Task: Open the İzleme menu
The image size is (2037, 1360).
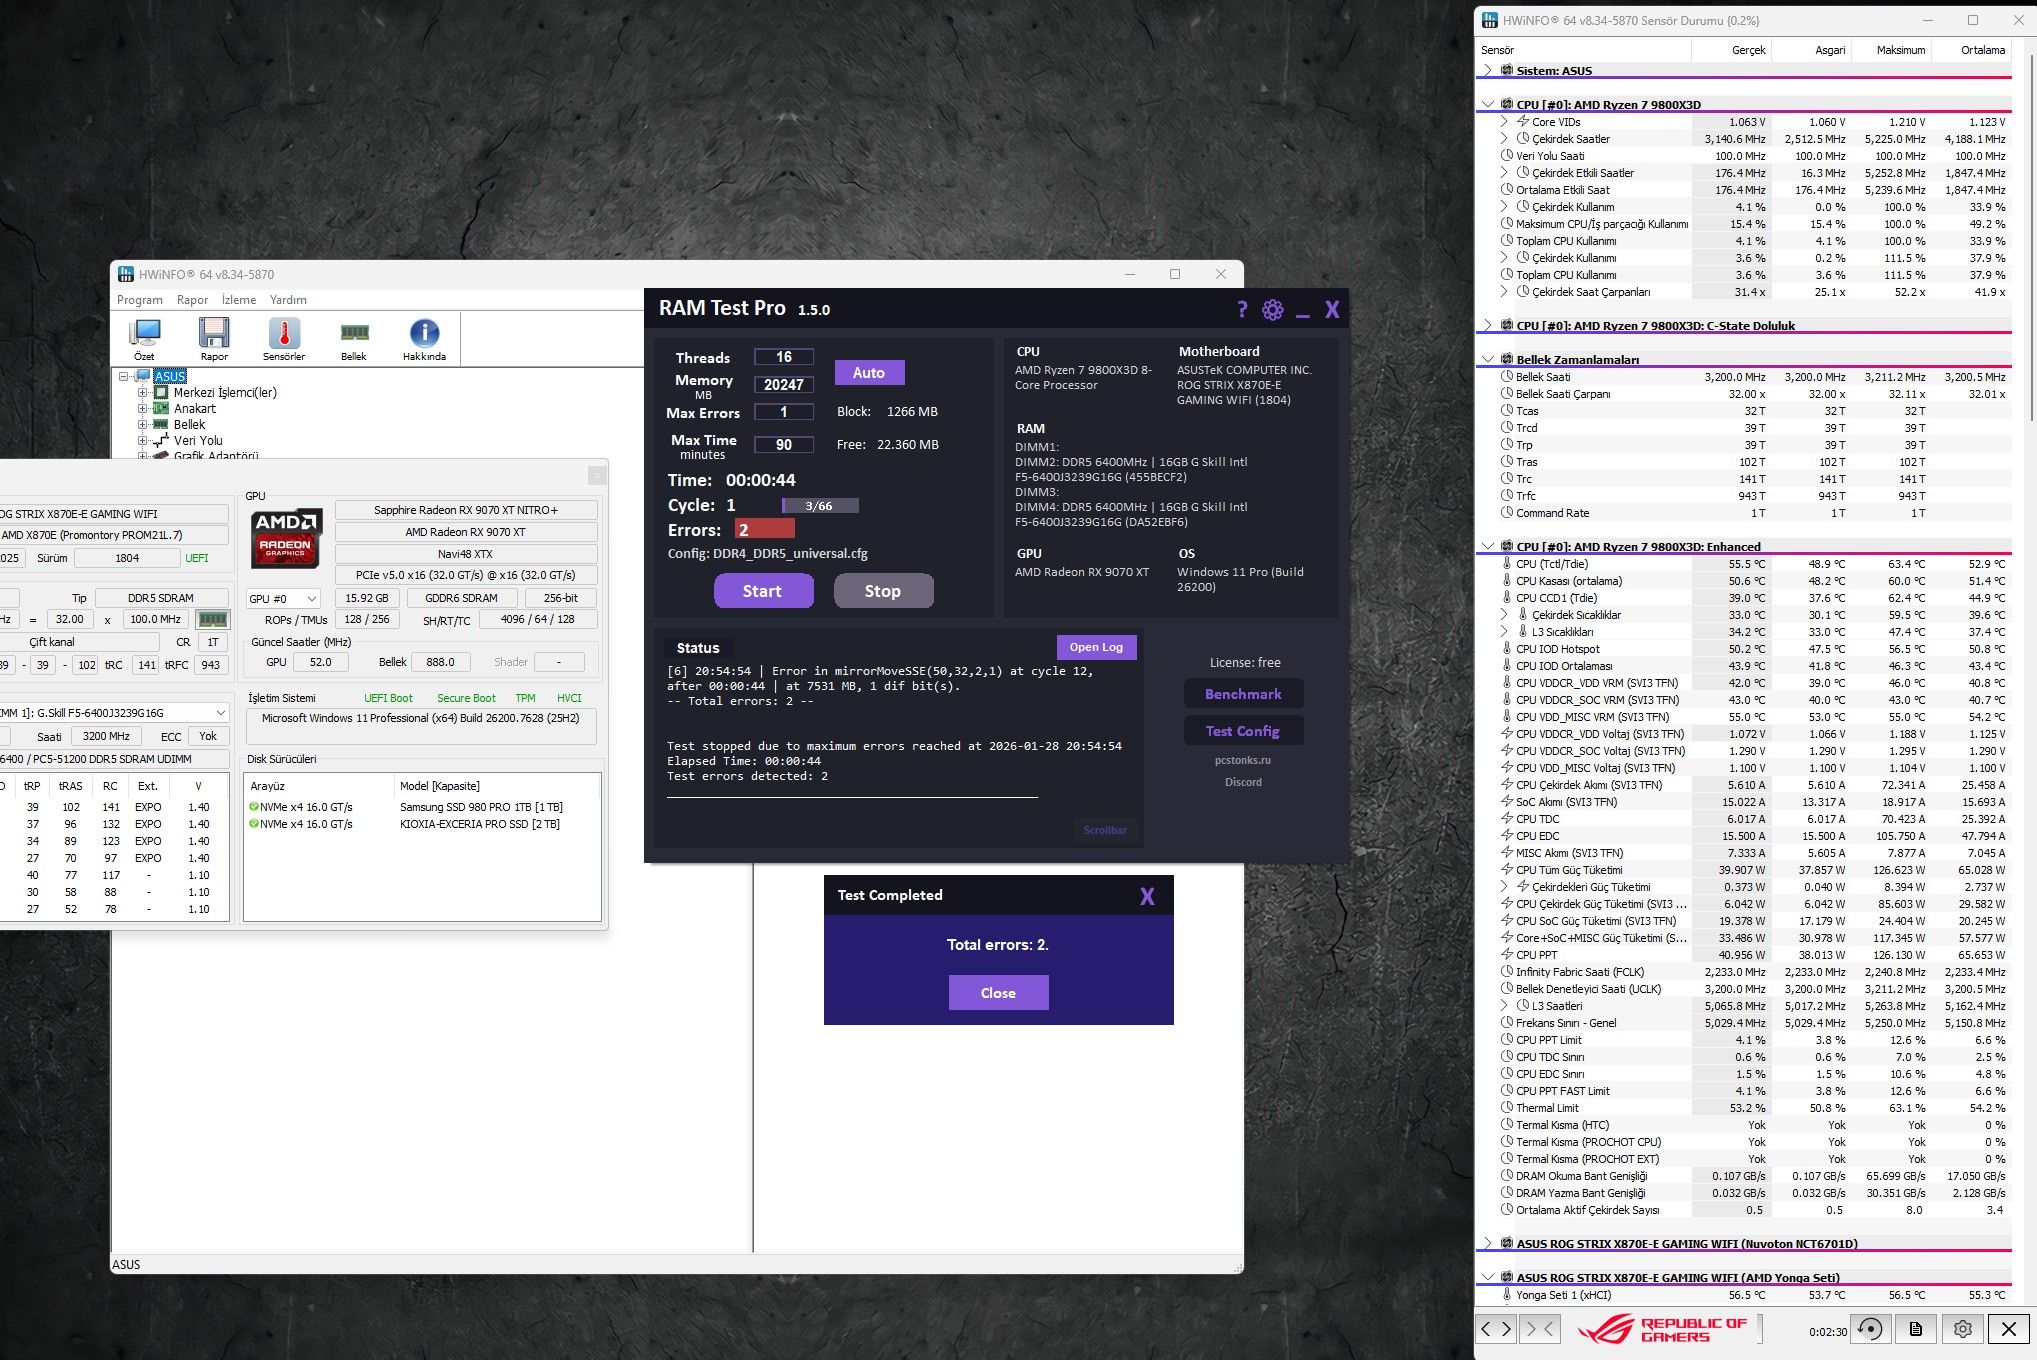Action: [x=239, y=300]
